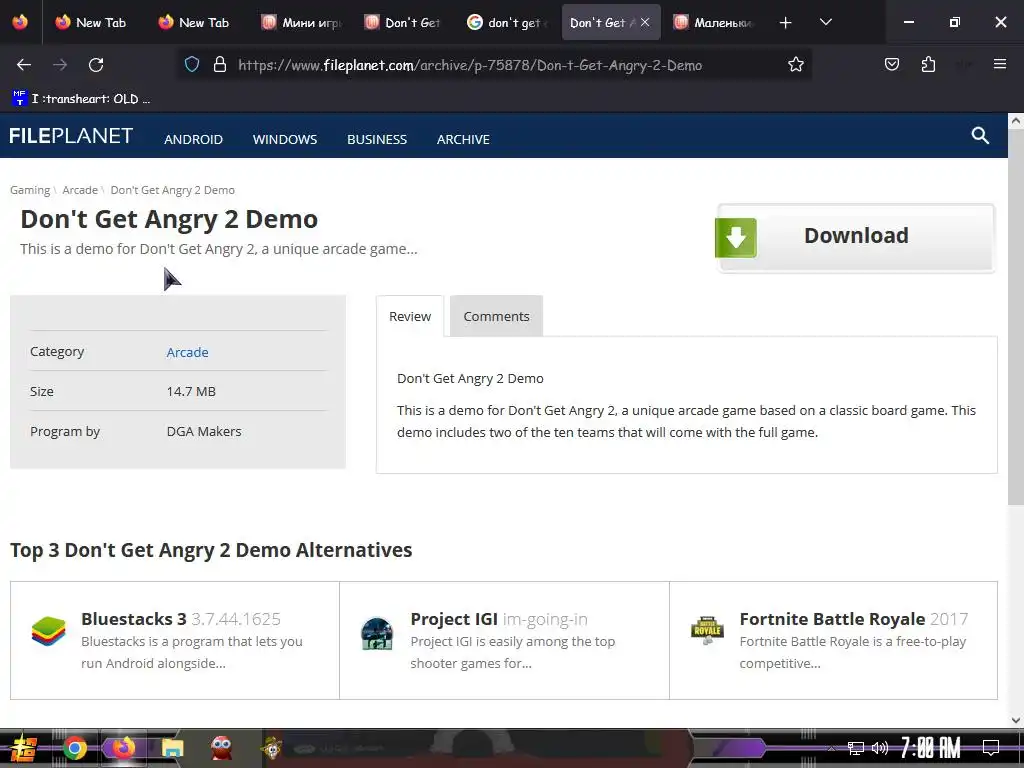Image resolution: width=1024 pixels, height=768 pixels.
Task: Click the scrollbar up arrow
Action: [1016, 120]
